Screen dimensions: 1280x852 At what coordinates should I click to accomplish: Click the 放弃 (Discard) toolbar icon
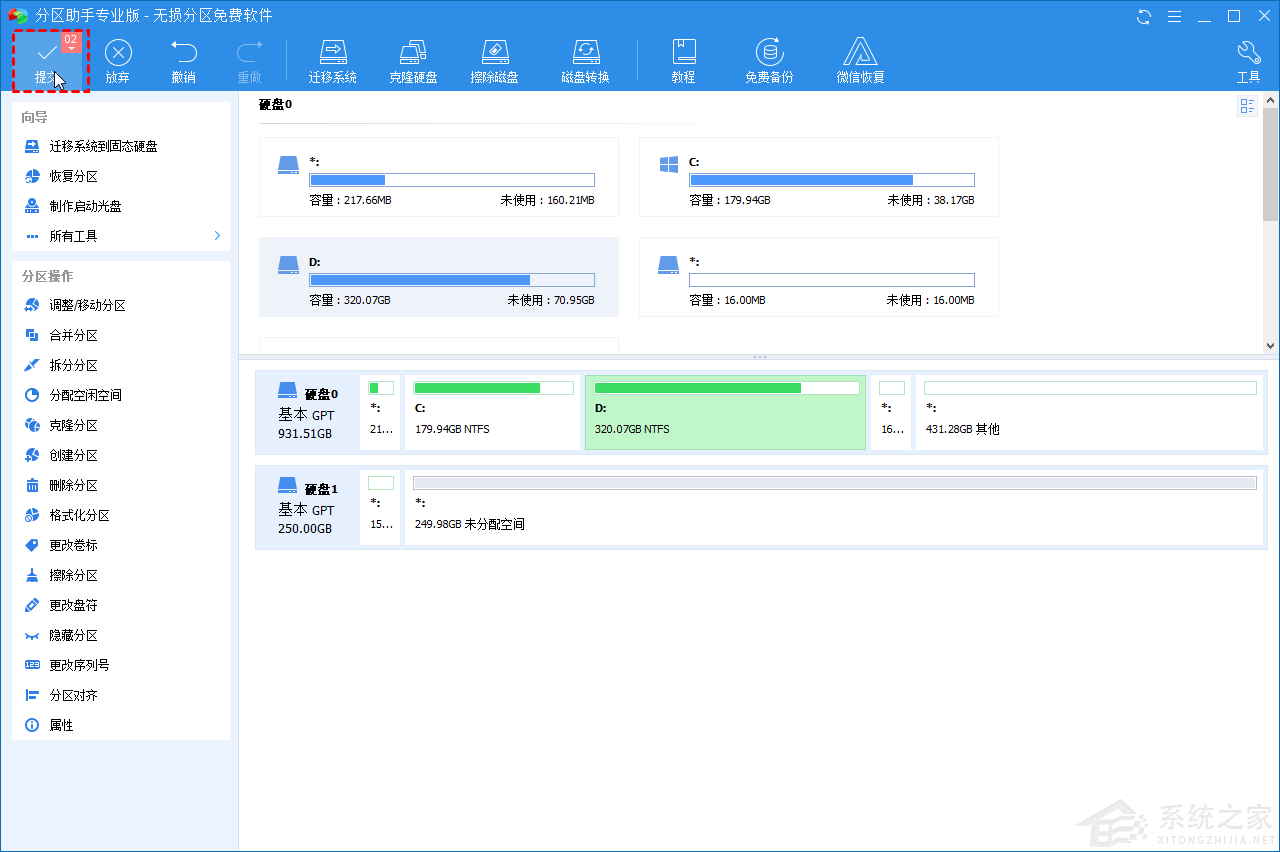click(118, 53)
